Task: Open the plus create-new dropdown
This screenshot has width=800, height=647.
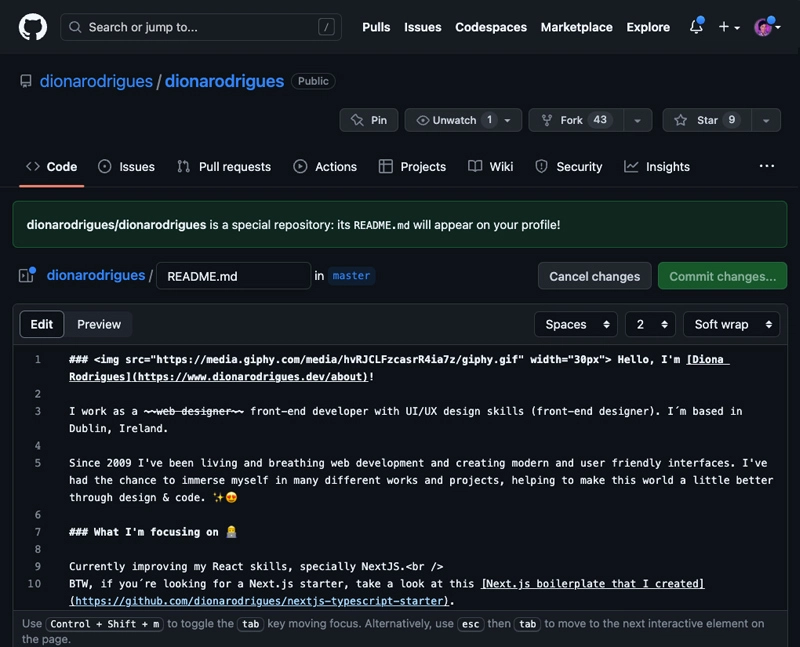Action: pos(729,27)
